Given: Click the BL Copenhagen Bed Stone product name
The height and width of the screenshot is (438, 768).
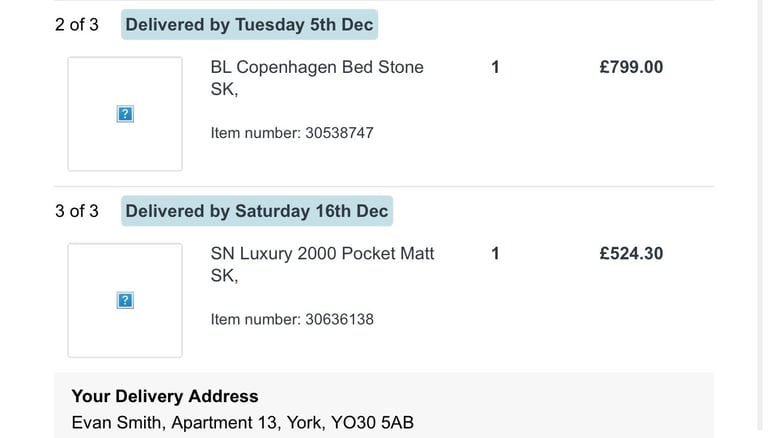Looking at the screenshot, I should [317, 68].
